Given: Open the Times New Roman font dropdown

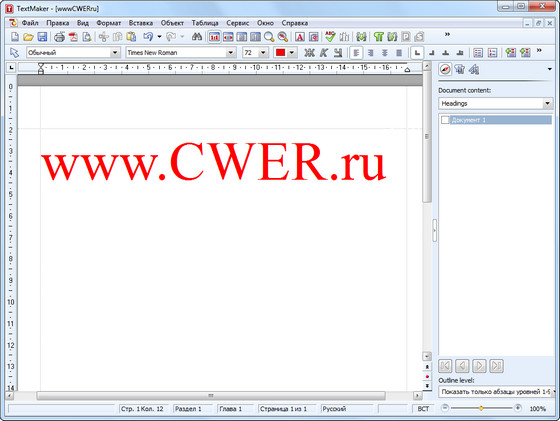Looking at the screenshot, I should click(231, 53).
